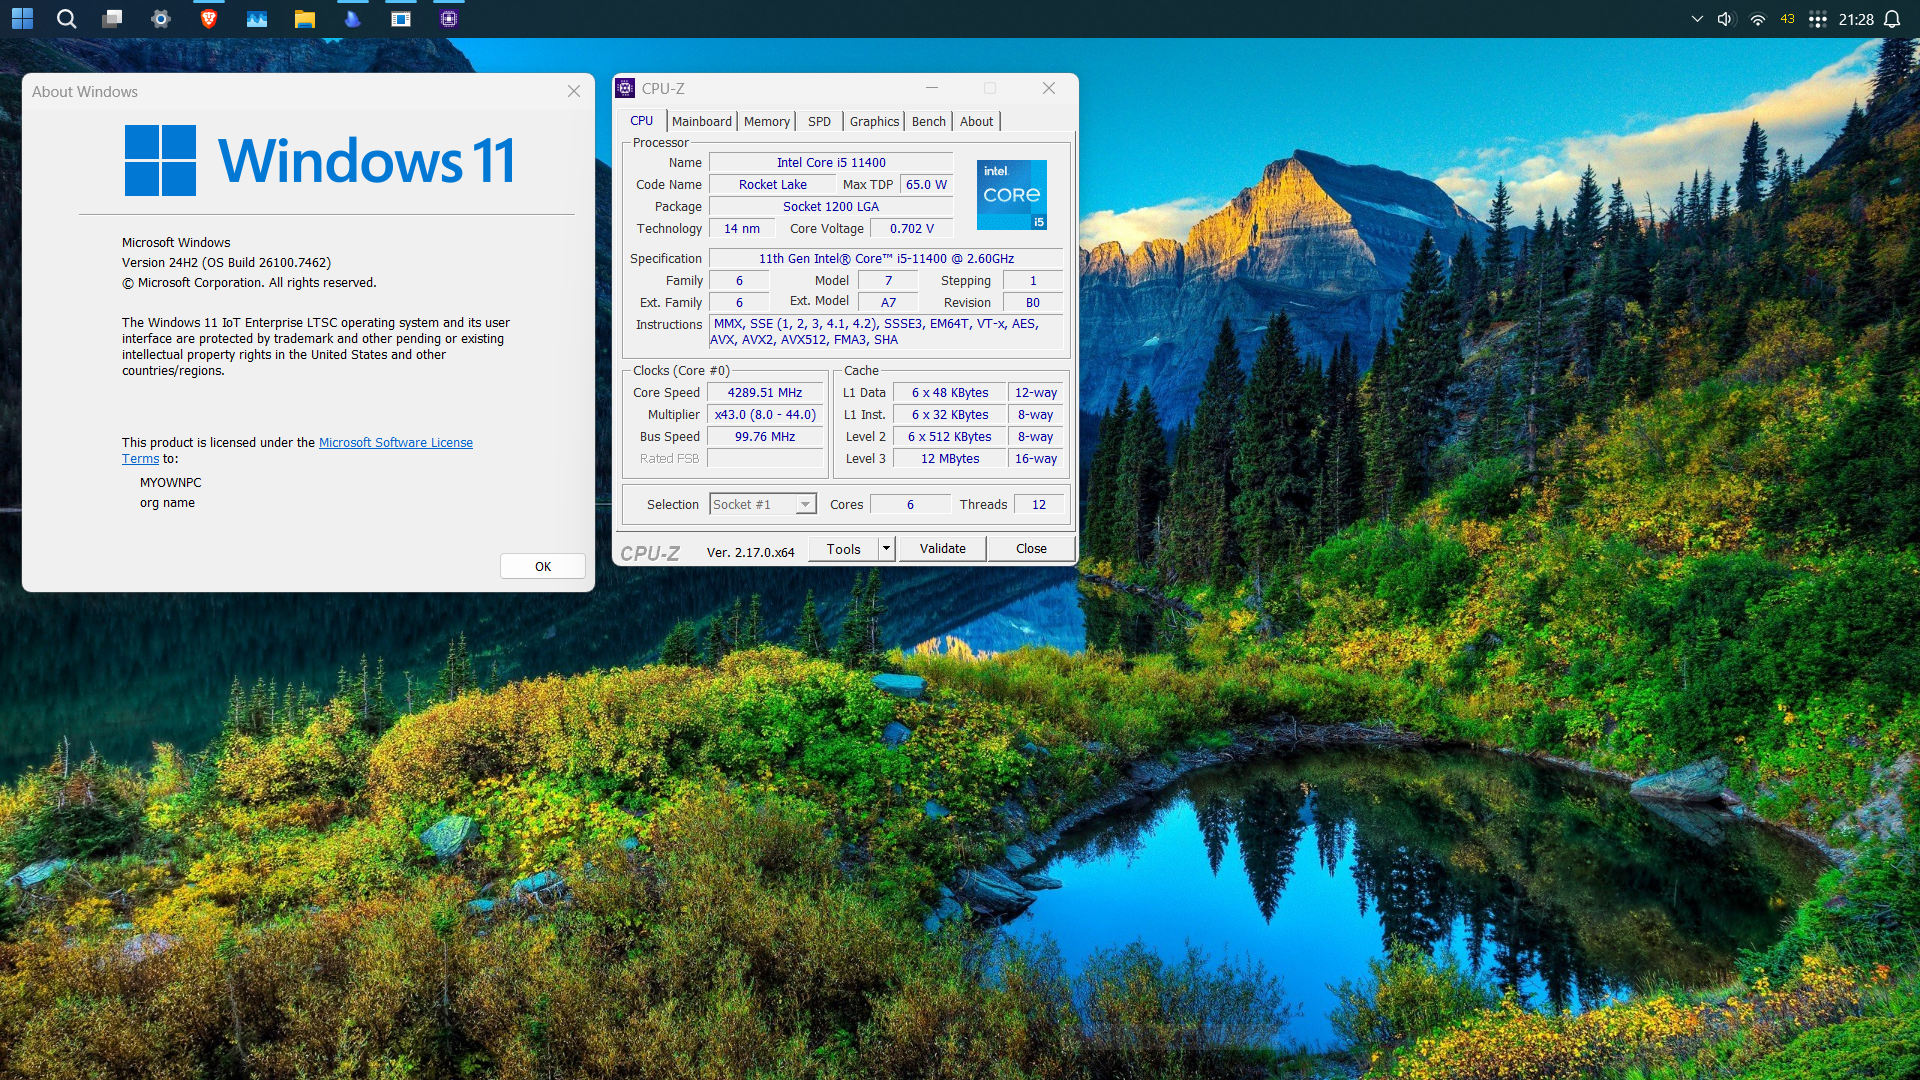Image resolution: width=1920 pixels, height=1080 pixels.
Task: Select the Bench tab
Action: click(928, 121)
